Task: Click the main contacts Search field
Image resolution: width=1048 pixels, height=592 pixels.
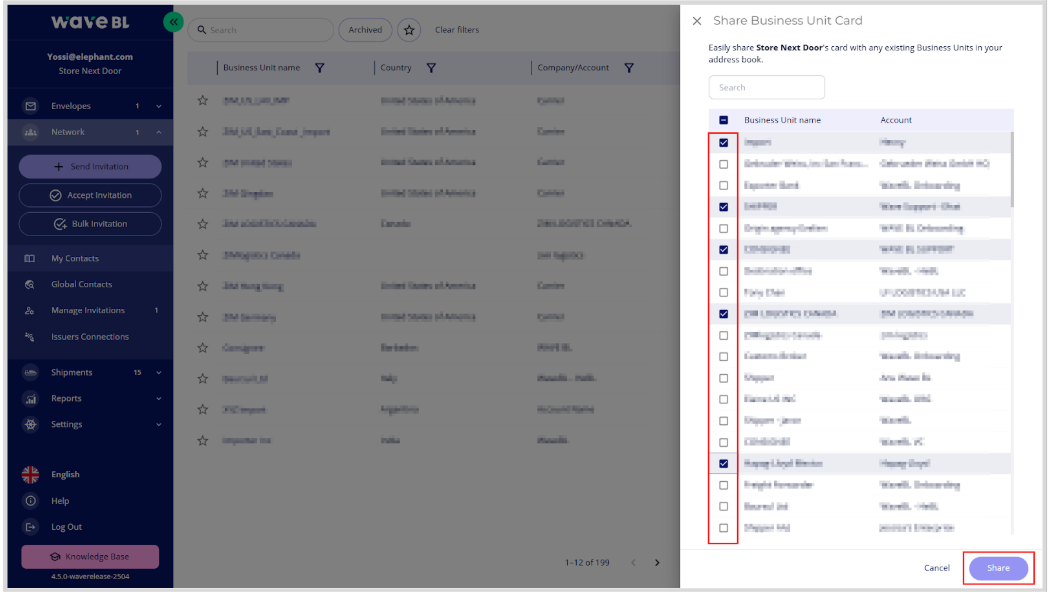Action: click(x=261, y=30)
